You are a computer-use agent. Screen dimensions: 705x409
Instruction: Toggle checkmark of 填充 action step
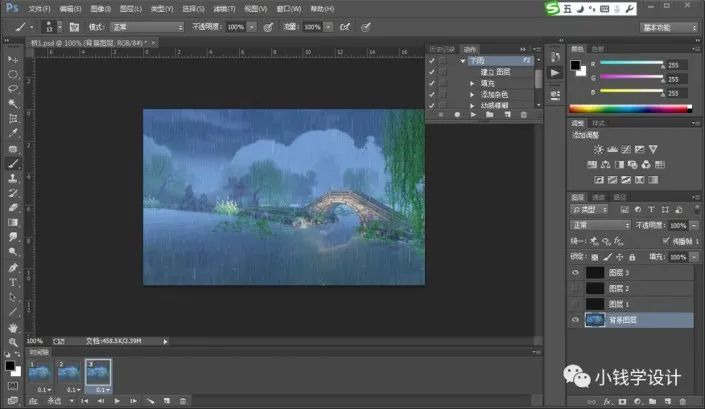432,83
